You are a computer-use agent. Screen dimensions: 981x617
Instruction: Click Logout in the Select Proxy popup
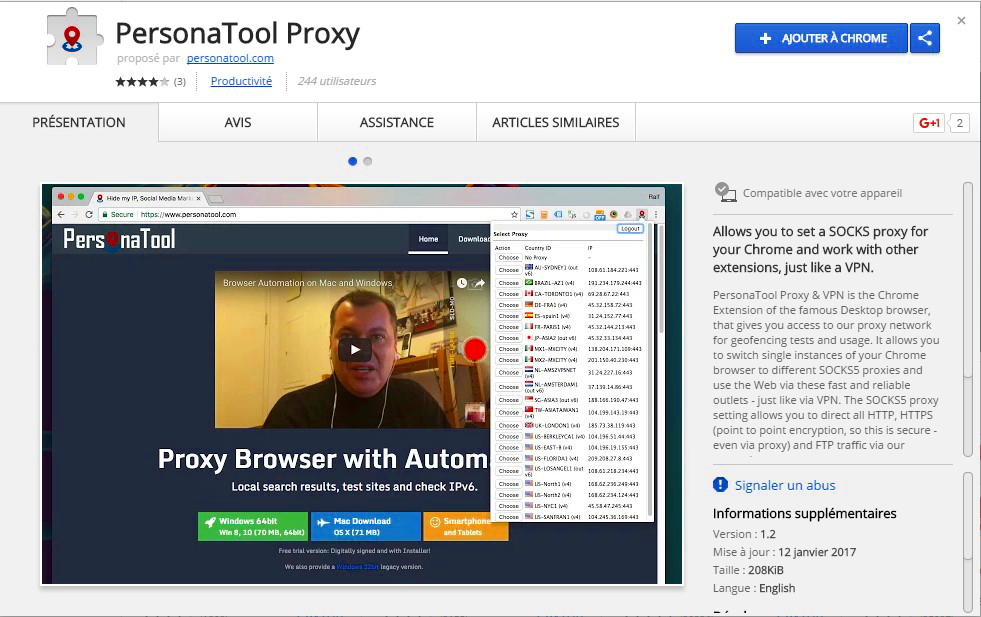(x=631, y=228)
